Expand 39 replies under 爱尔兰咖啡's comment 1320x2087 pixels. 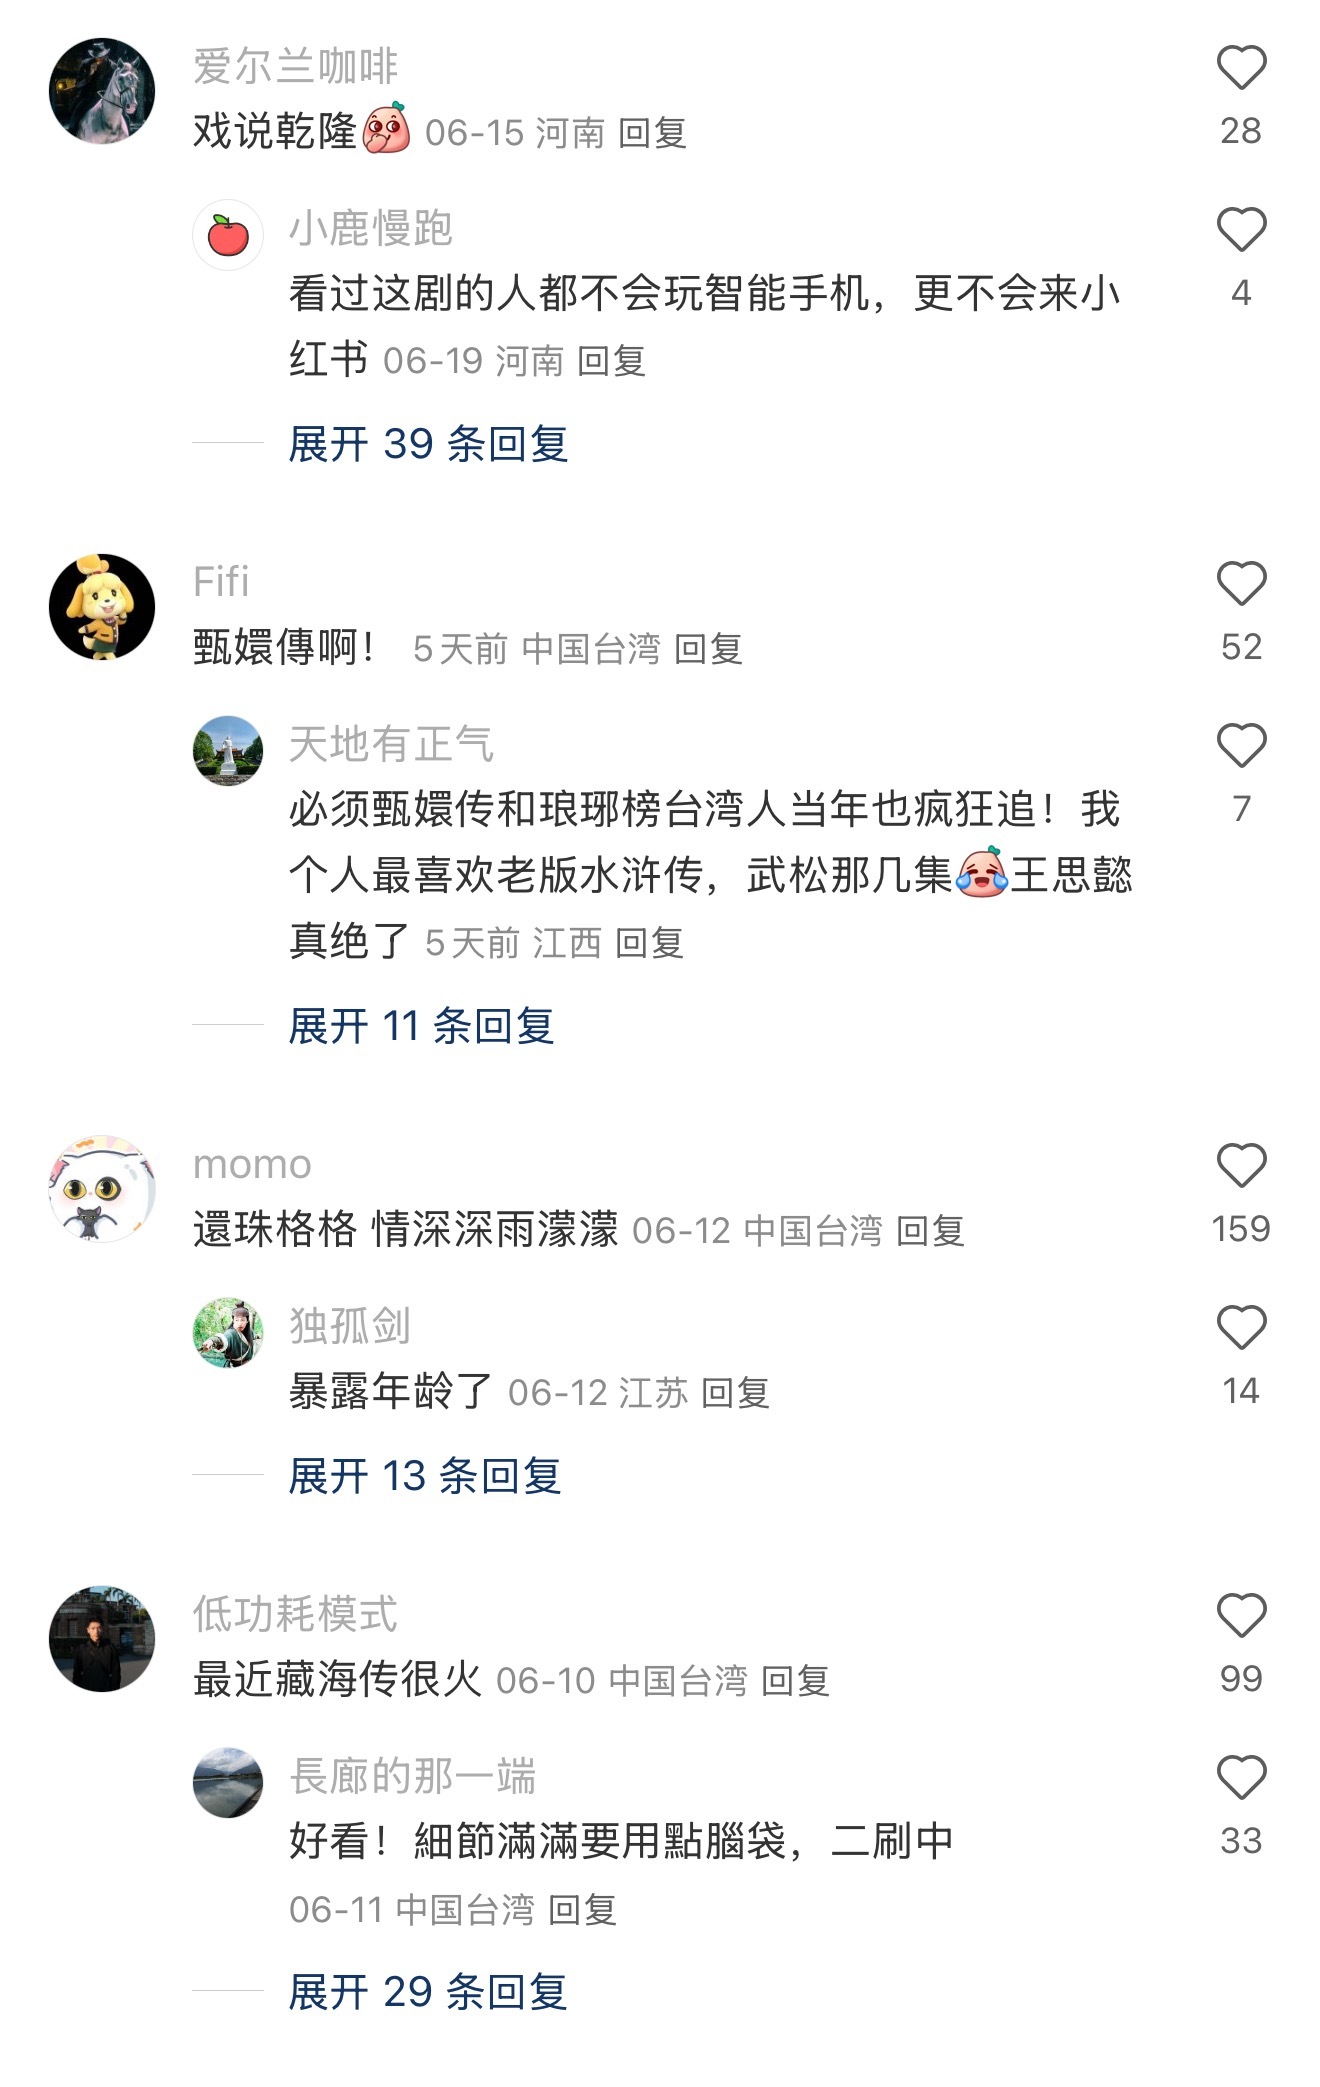click(x=428, y=444)
